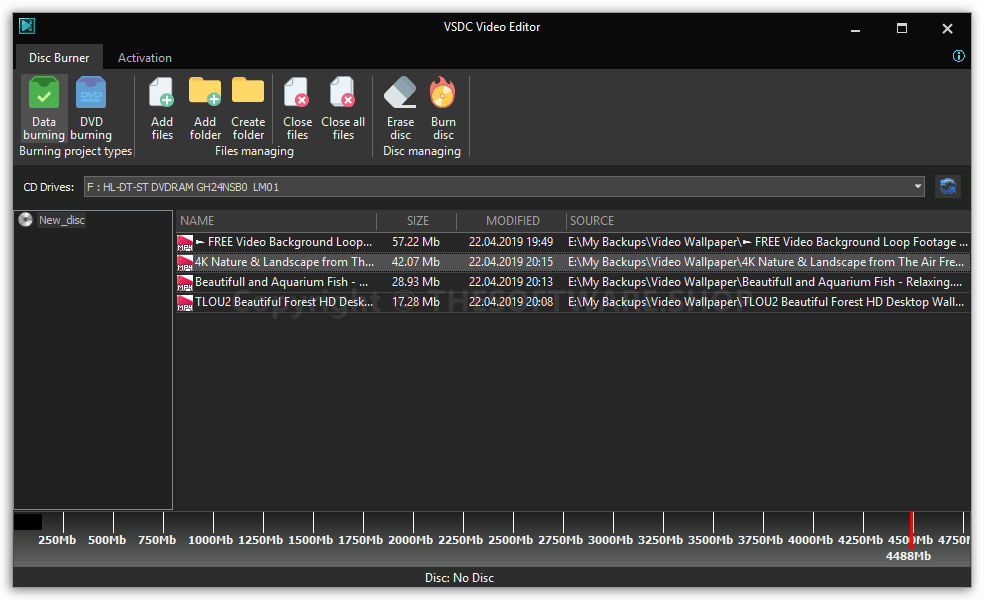Refresh the CD drives list
This screenshot has width=984, height=600.
click(x=948, y=186)
